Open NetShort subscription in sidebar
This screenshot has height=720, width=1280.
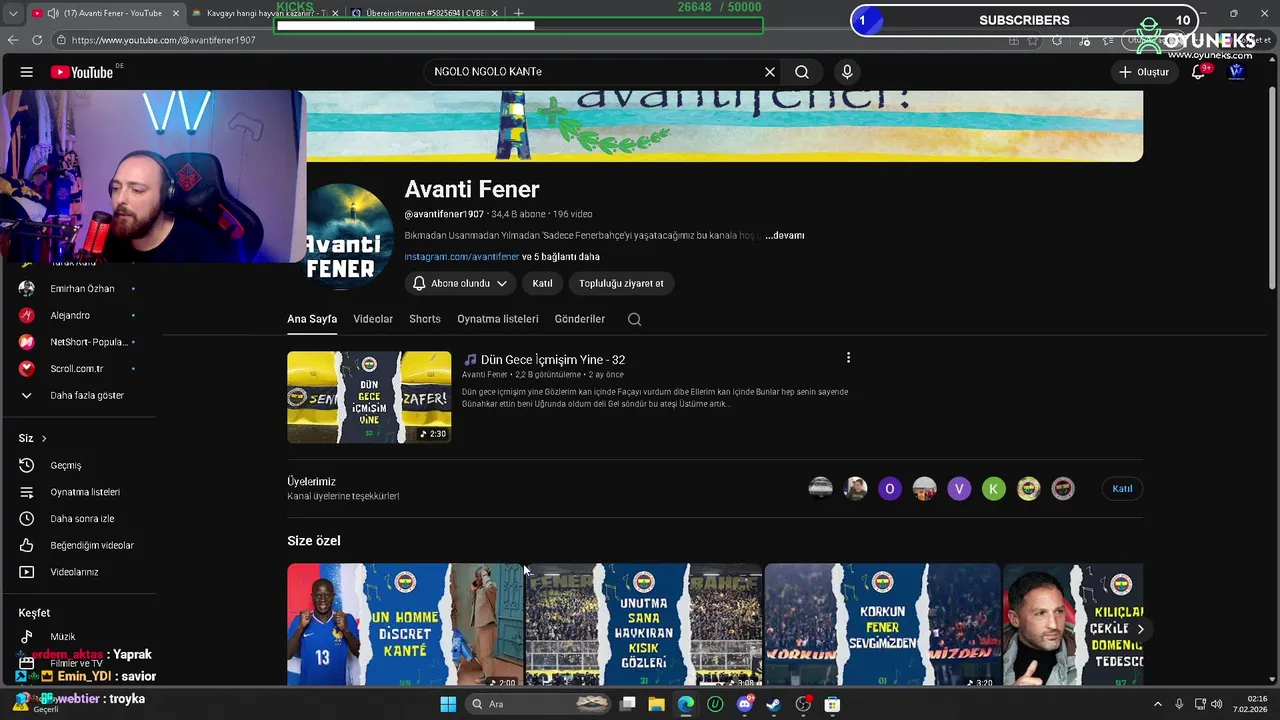[x=88, y=342]
